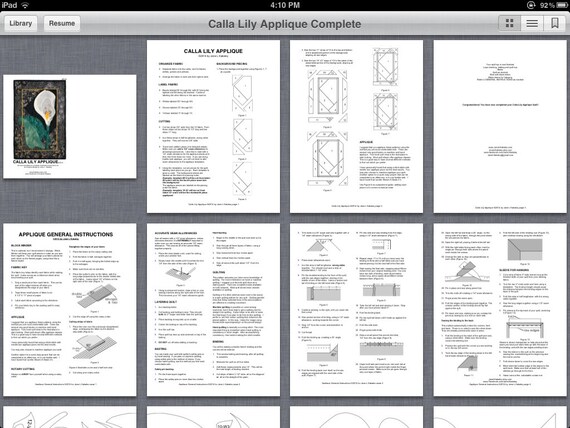570x428 pixels.
Task: Tap the Wi-Fi status icon
Action: pos(25,5)
